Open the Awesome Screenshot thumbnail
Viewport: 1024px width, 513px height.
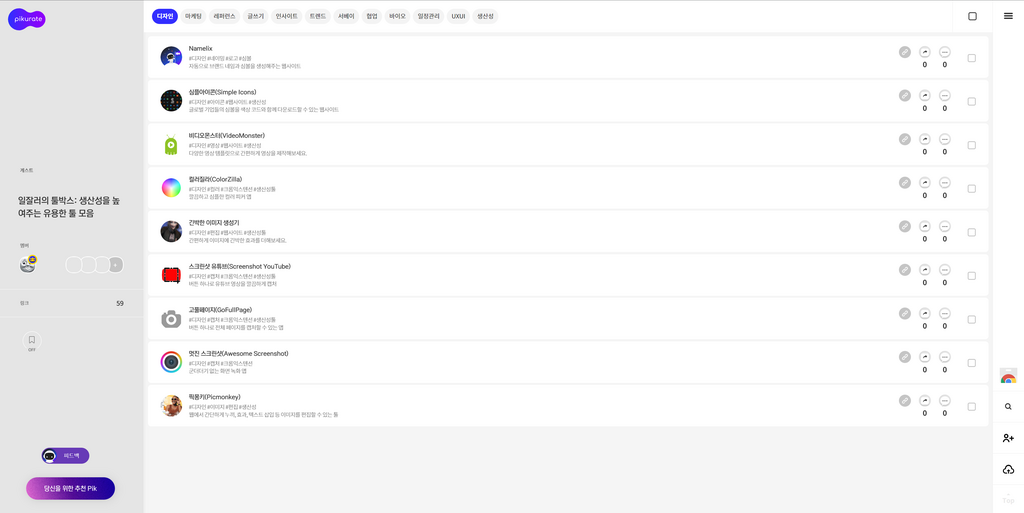171,362
